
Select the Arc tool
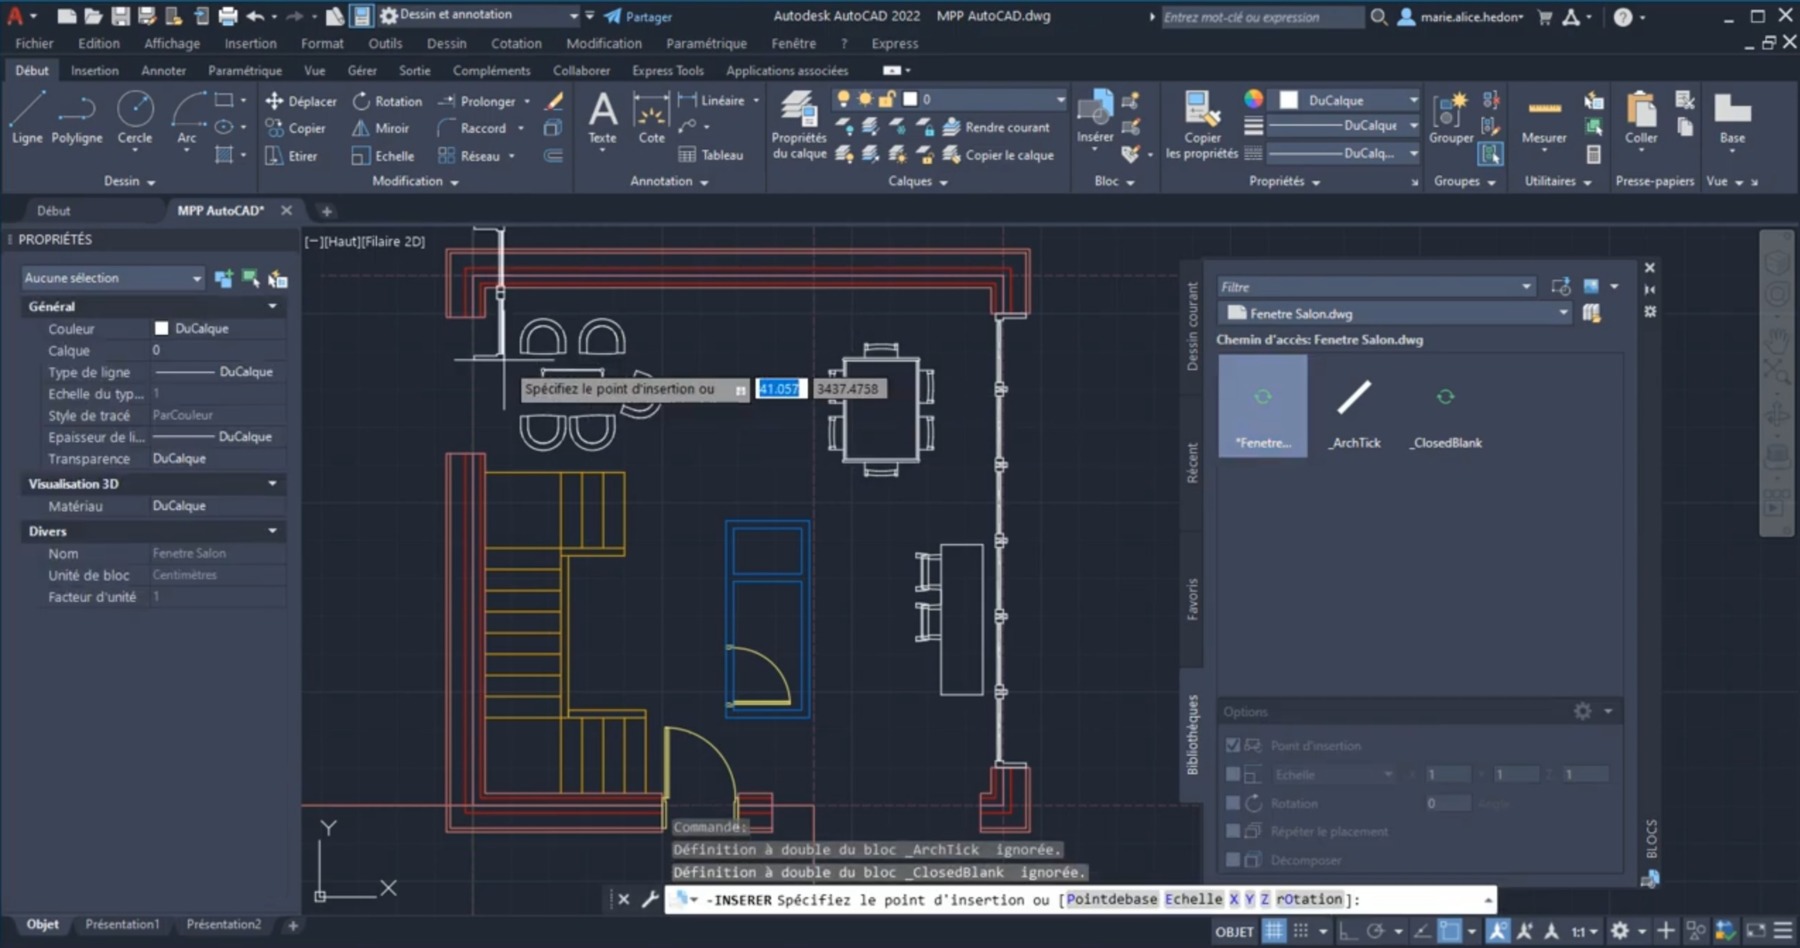[x=187, y=118]
